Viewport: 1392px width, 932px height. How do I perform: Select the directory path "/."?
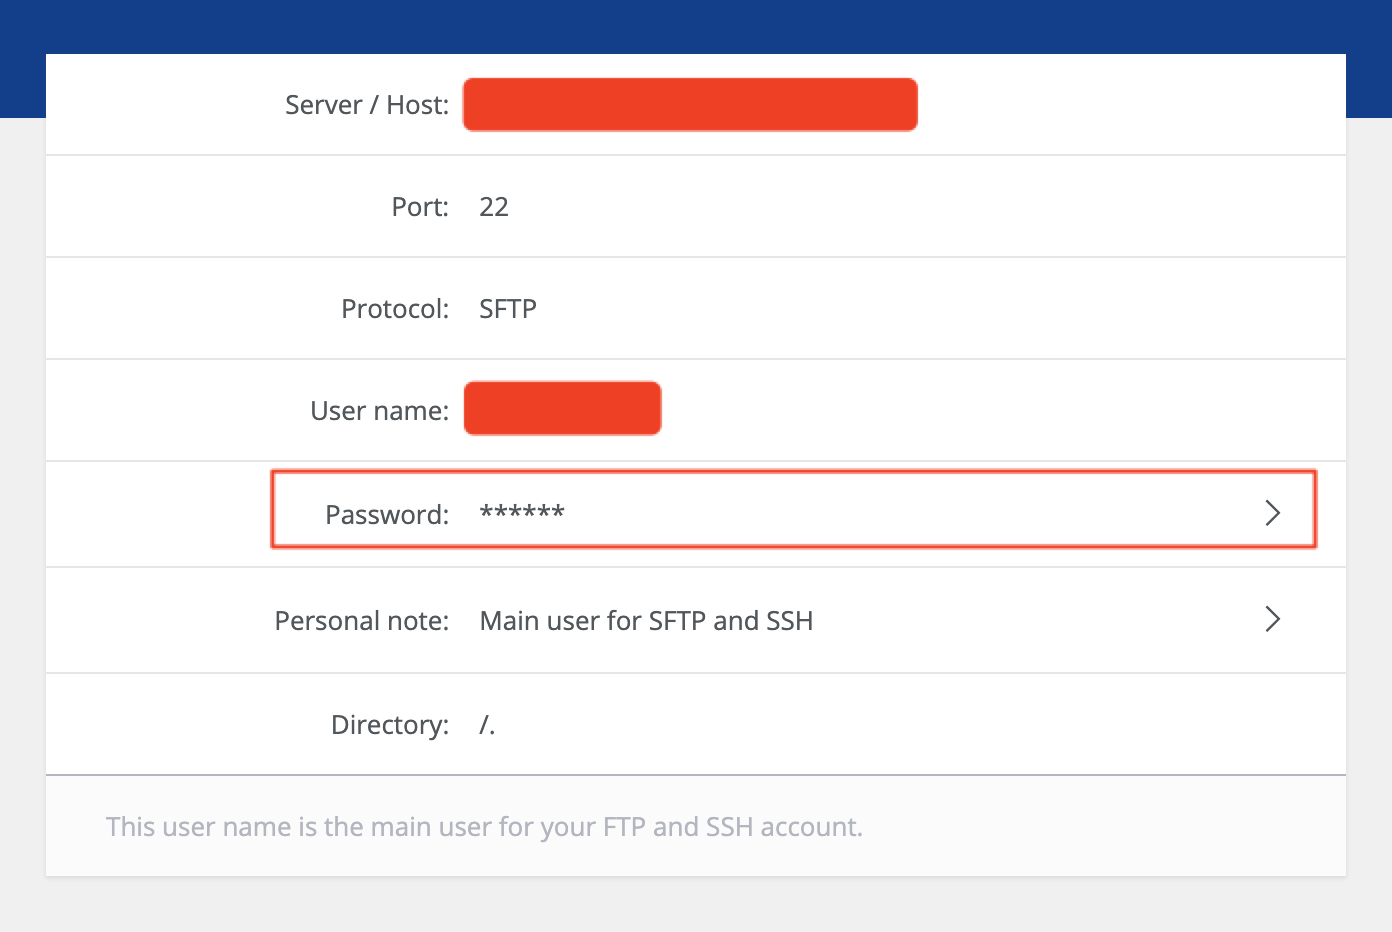[x=487, y=725]
